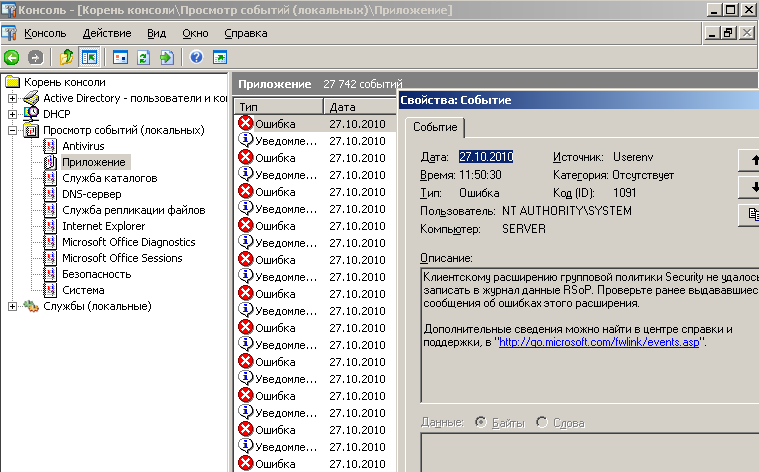Click the Up one level folder icon
Image resolution: width=759 pixels, height=472 pixels.
67,57
